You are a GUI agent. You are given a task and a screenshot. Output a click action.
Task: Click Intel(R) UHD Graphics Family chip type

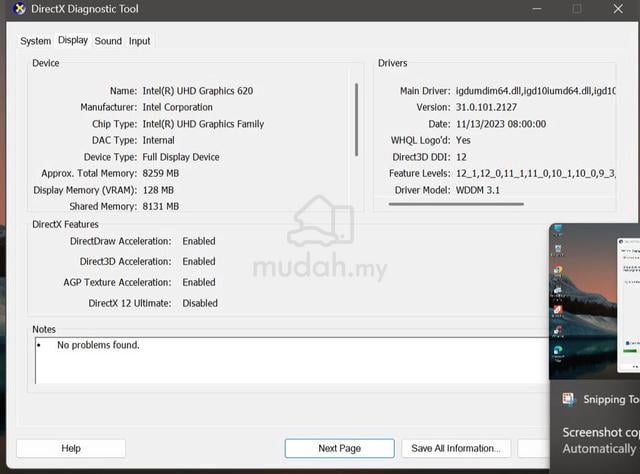tap(203, 124)
